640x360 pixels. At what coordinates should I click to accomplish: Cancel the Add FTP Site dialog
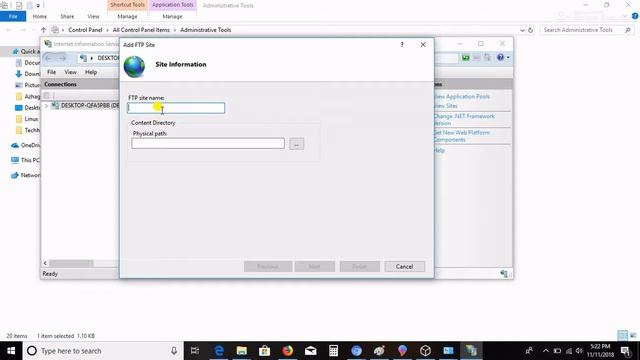point(404,267)
